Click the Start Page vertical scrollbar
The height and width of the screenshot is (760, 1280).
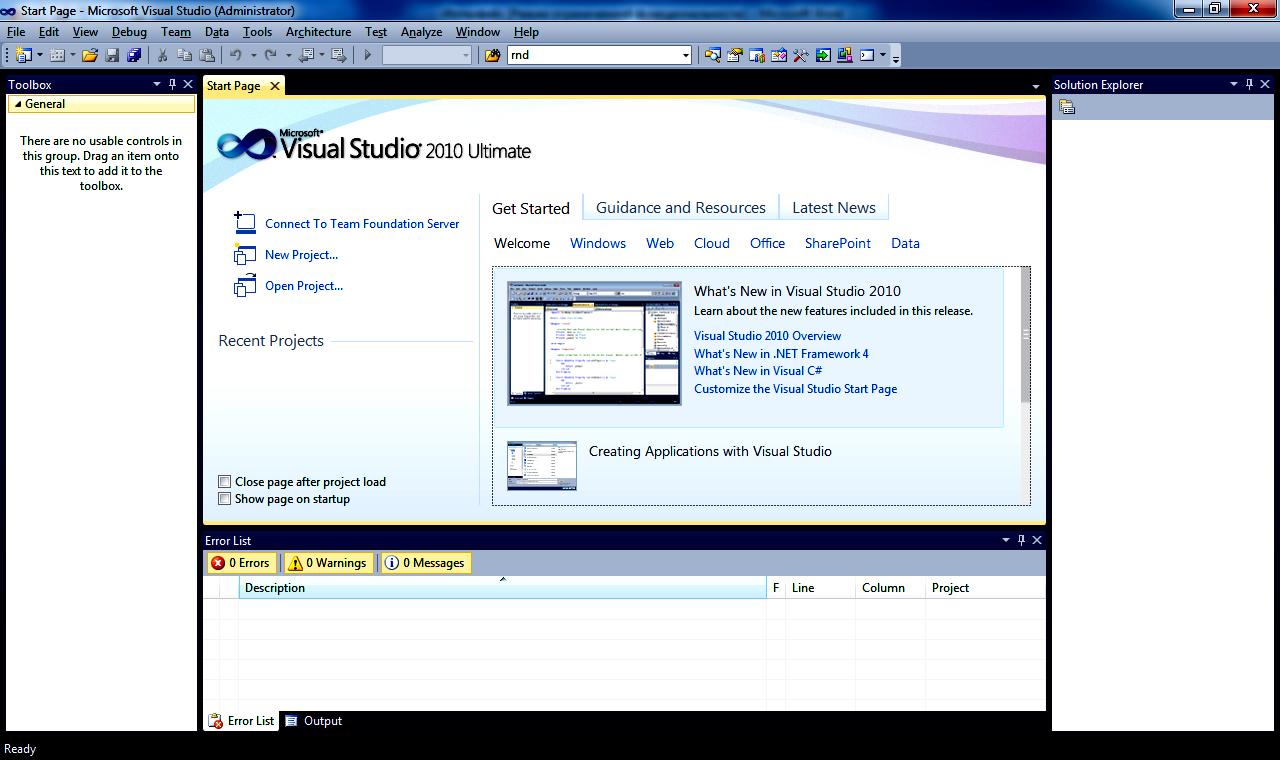click(1025, 385)
